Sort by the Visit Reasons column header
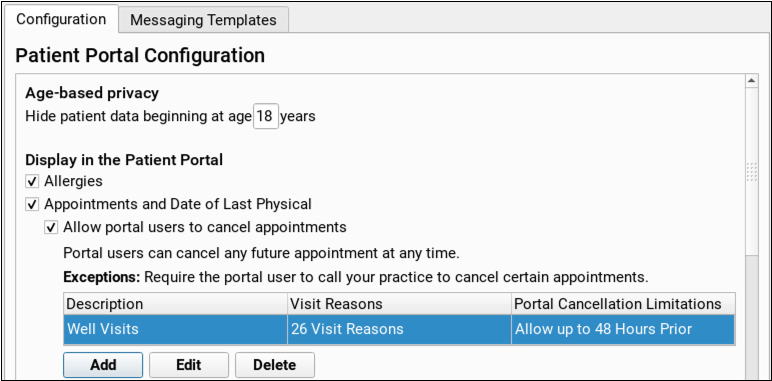Viewport: 772px width, 381px height. pos(399,304)
